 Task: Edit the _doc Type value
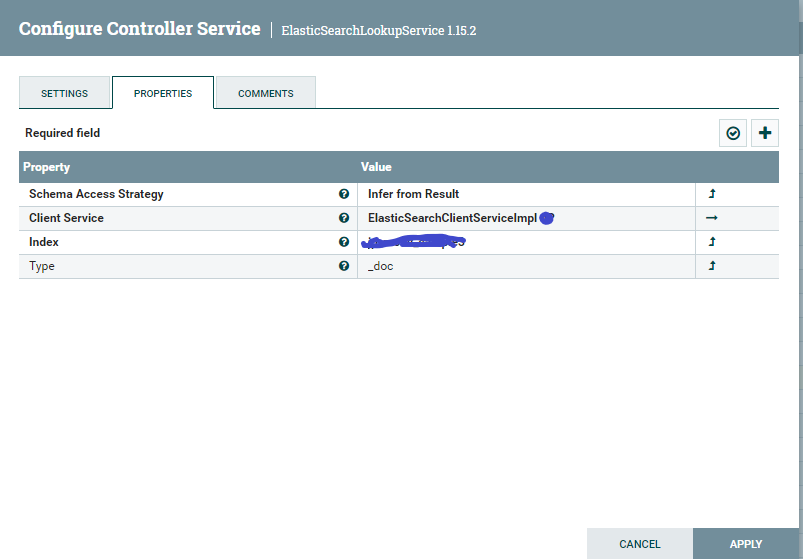(526, 266)
